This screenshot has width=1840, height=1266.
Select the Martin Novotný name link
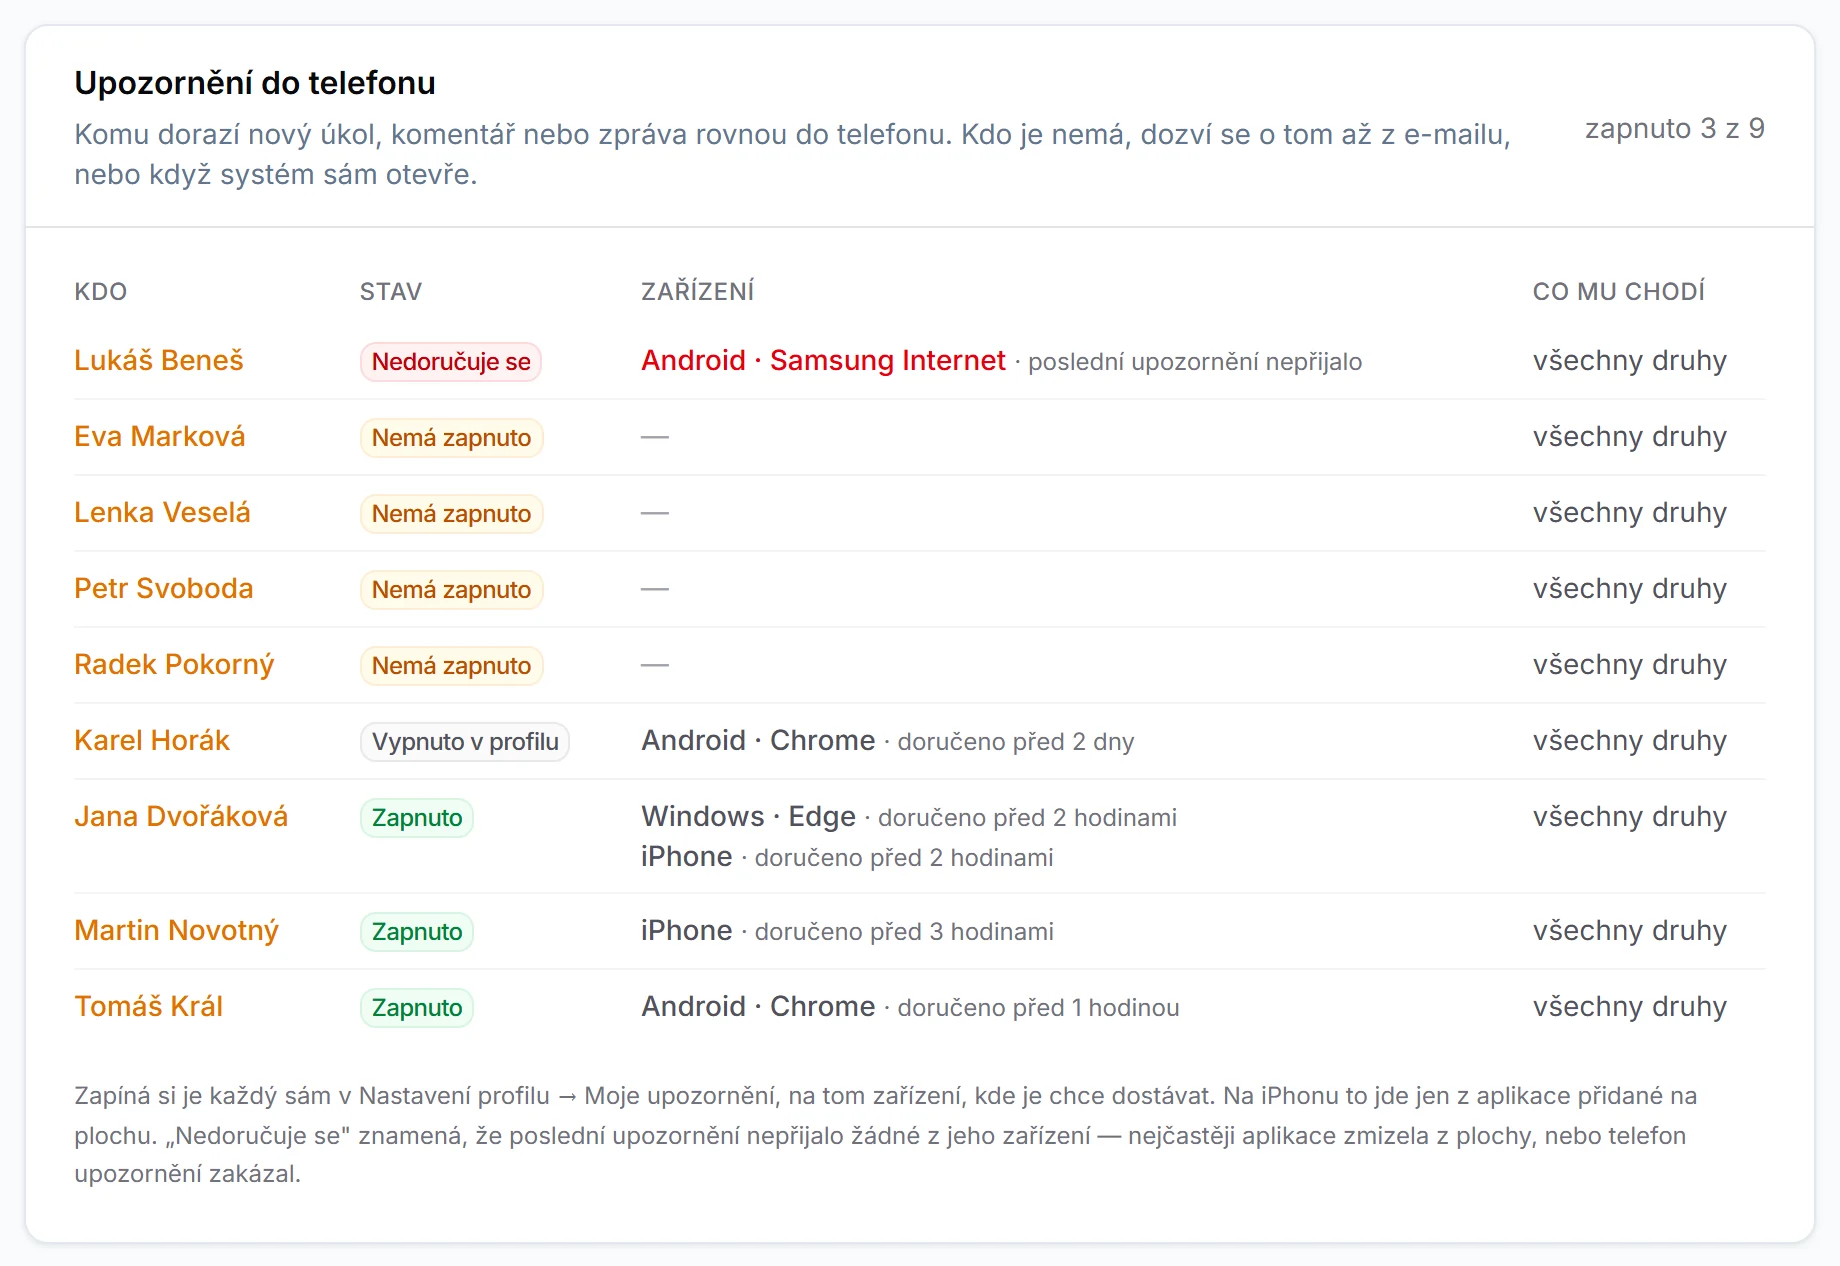(176, 931)
